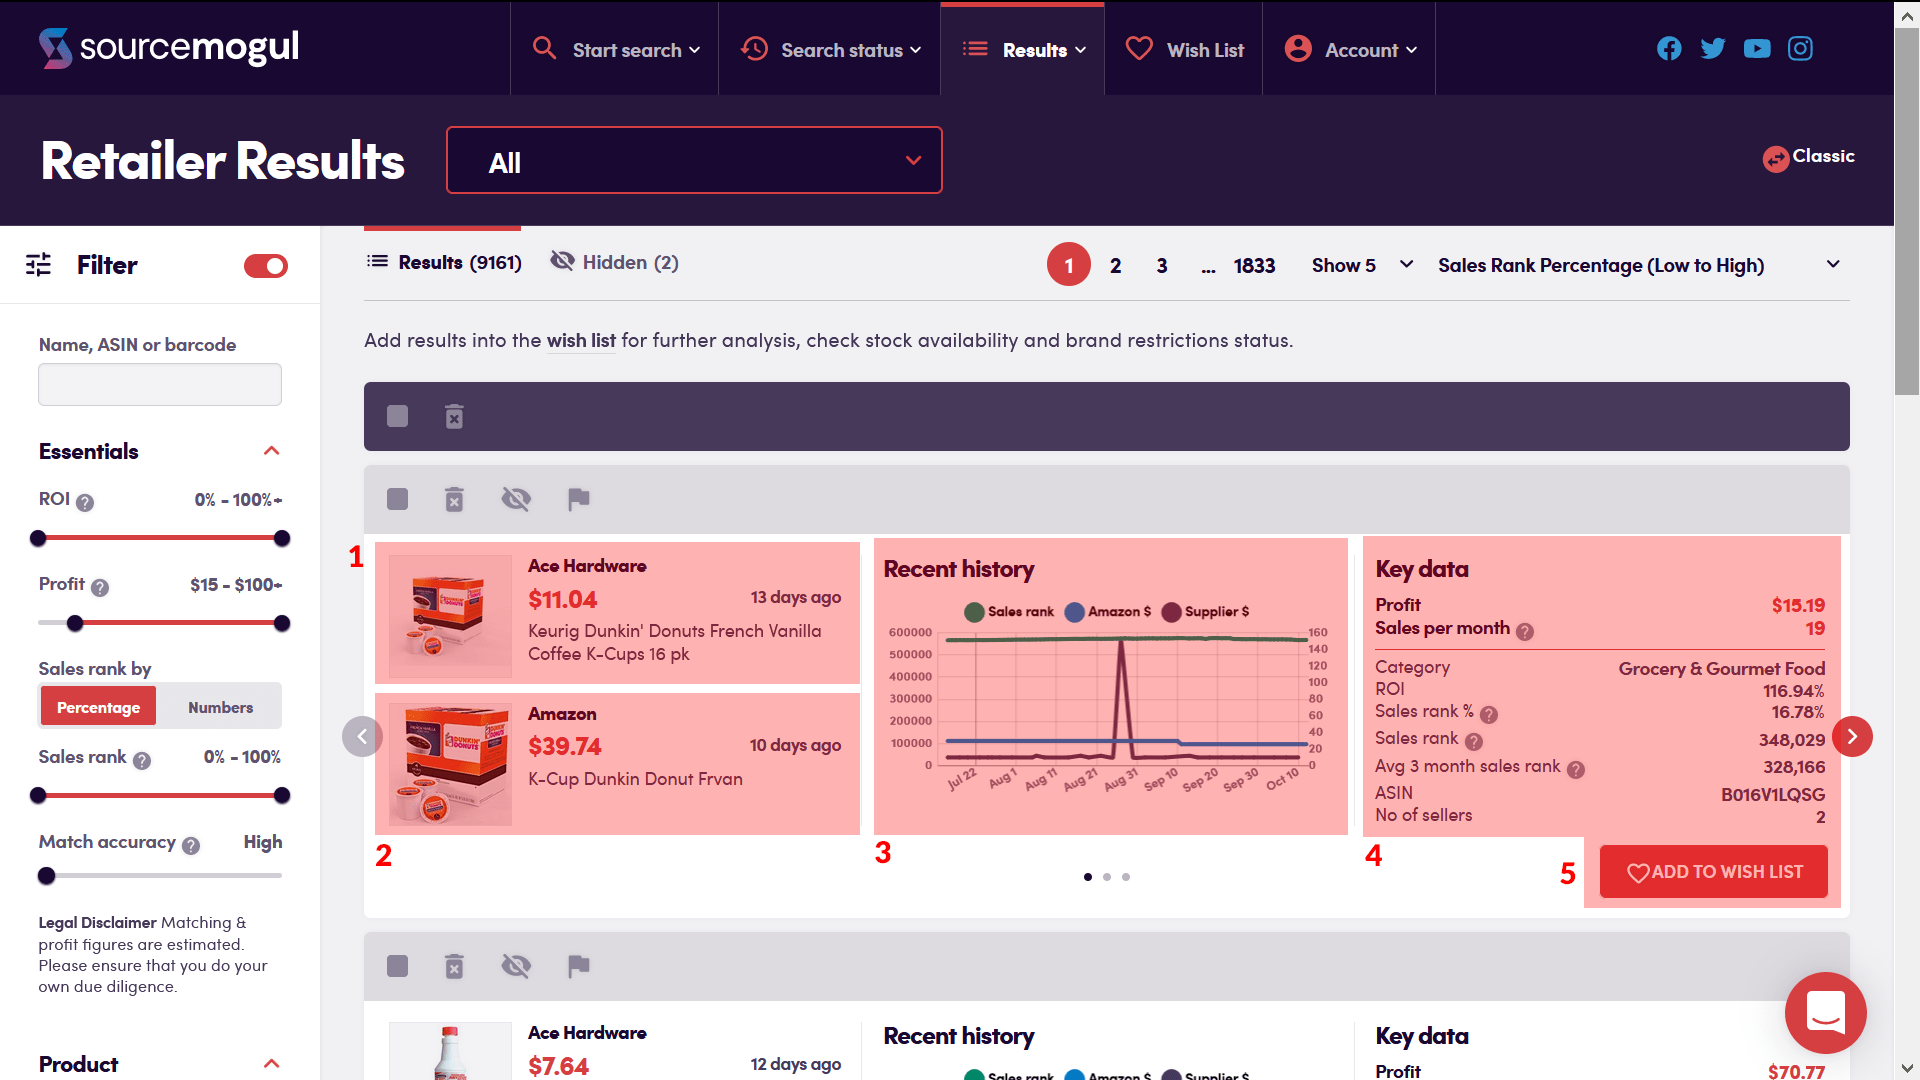
Task: Open the YouTube channel icon
Action: (x=1757, y=49)
